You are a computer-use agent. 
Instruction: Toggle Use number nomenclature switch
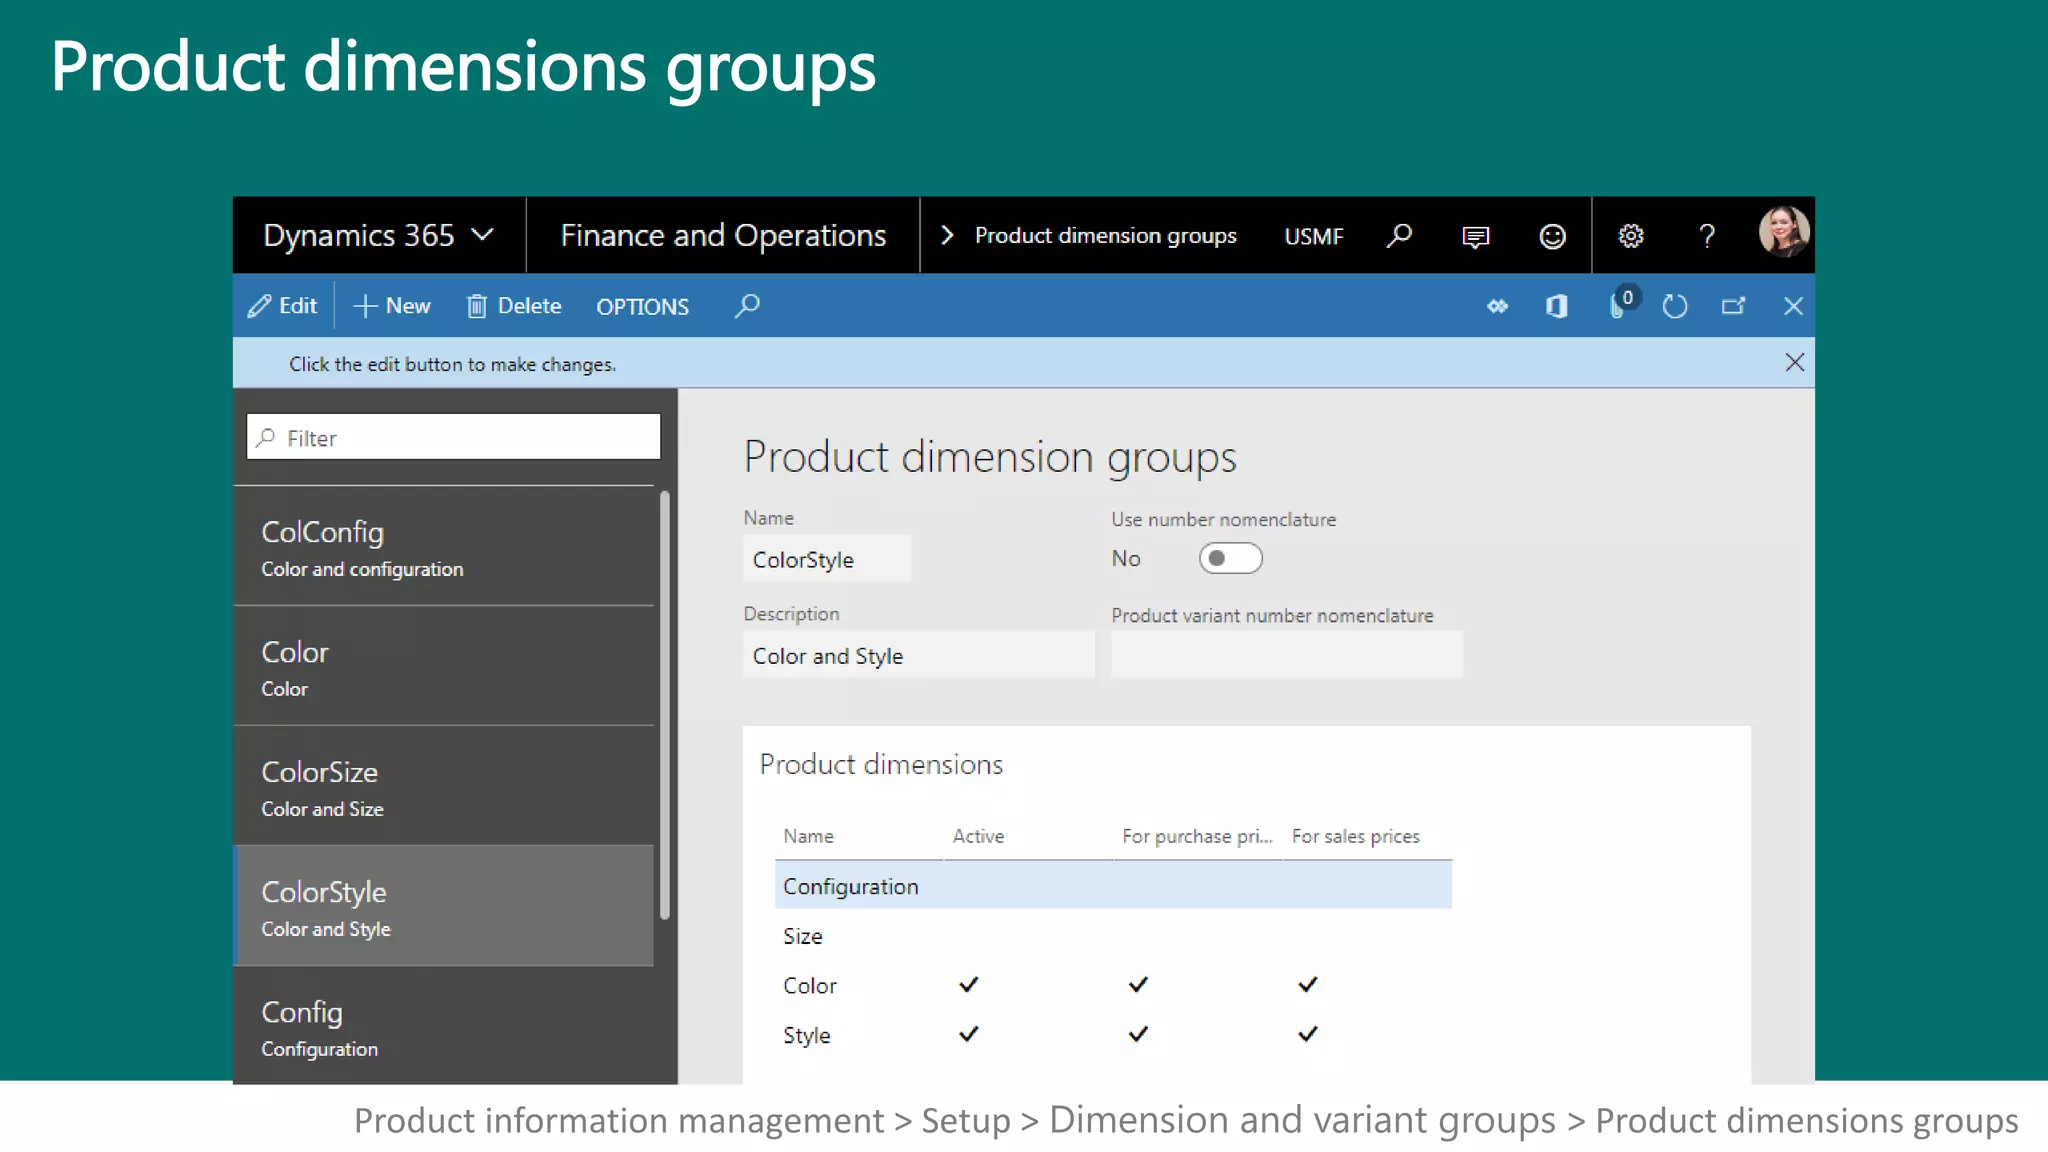(1230, 558)
